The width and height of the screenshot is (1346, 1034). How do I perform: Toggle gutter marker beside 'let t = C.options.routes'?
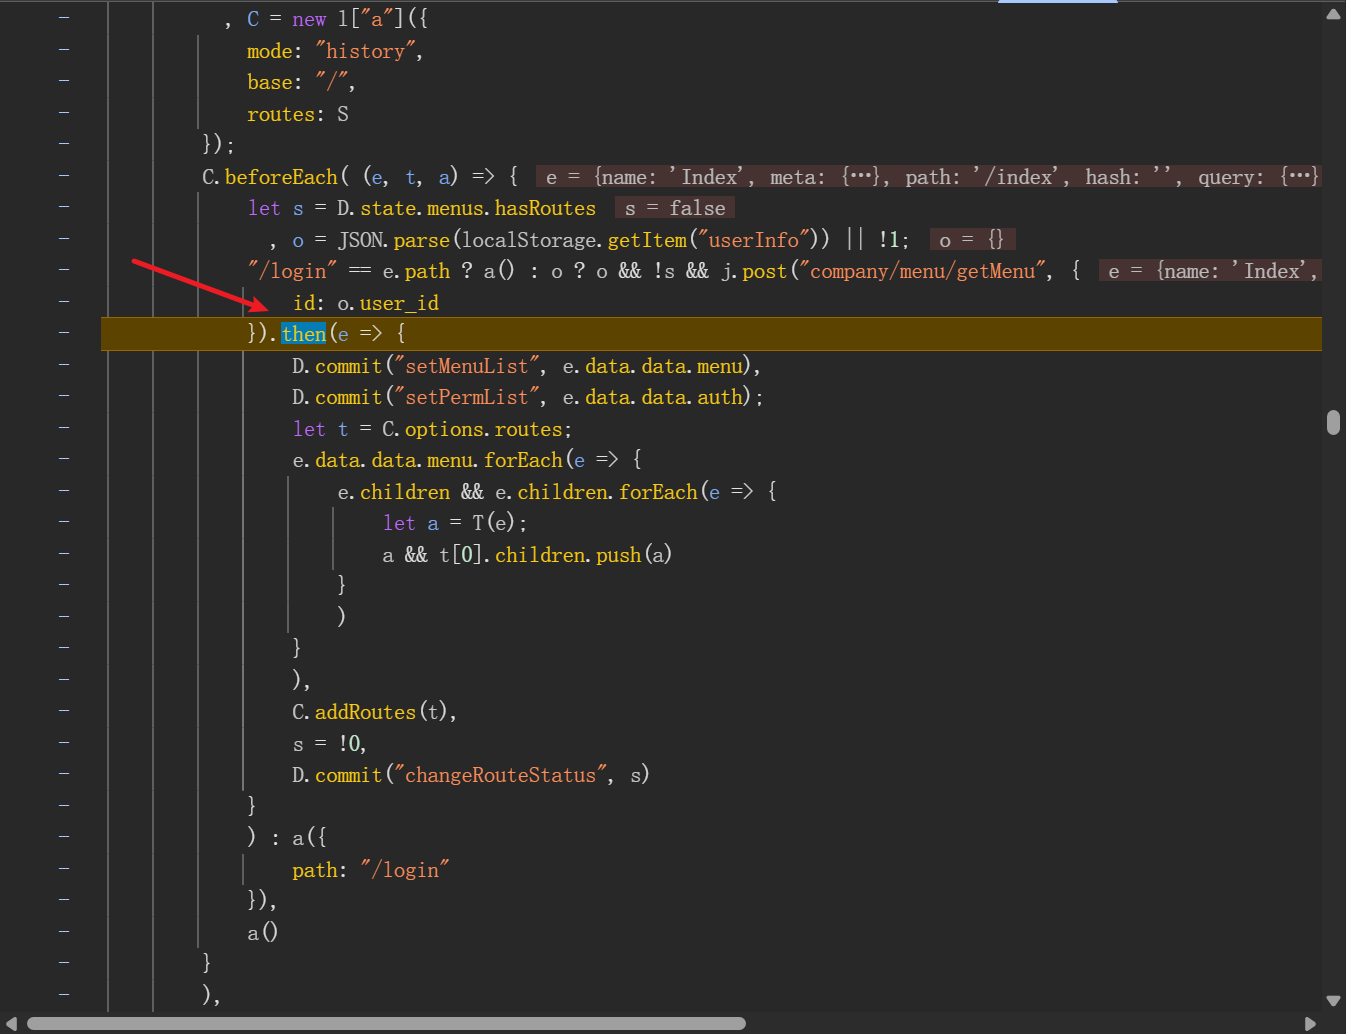coord(64,428)
